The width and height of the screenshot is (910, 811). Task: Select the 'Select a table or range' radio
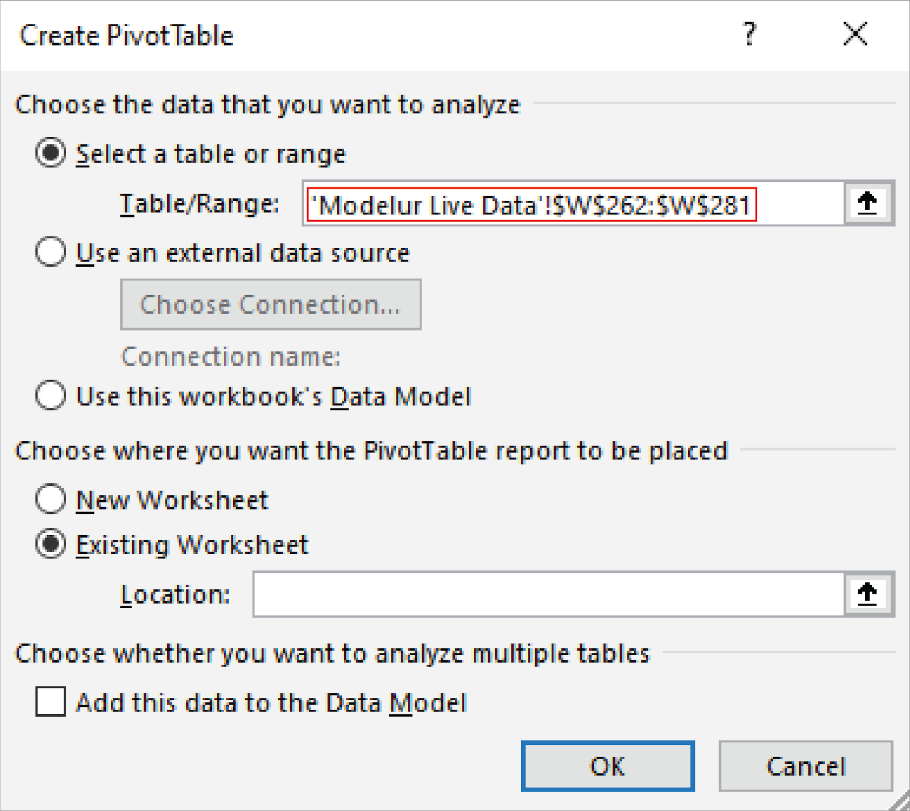(50, 154)
